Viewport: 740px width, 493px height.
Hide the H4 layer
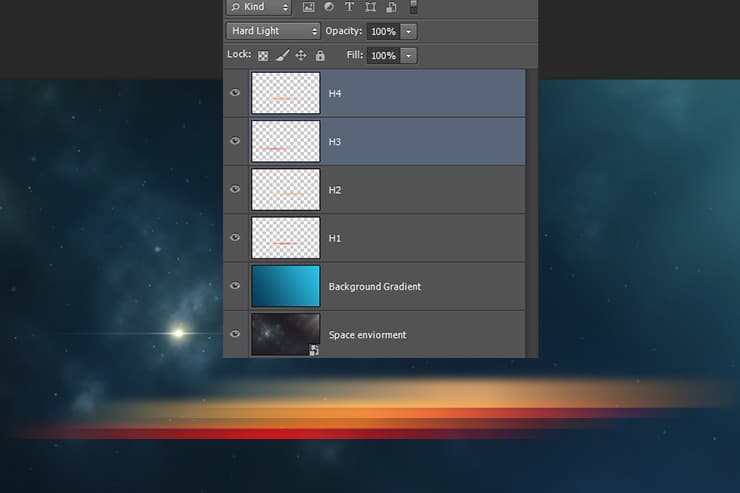click(235, 93)
